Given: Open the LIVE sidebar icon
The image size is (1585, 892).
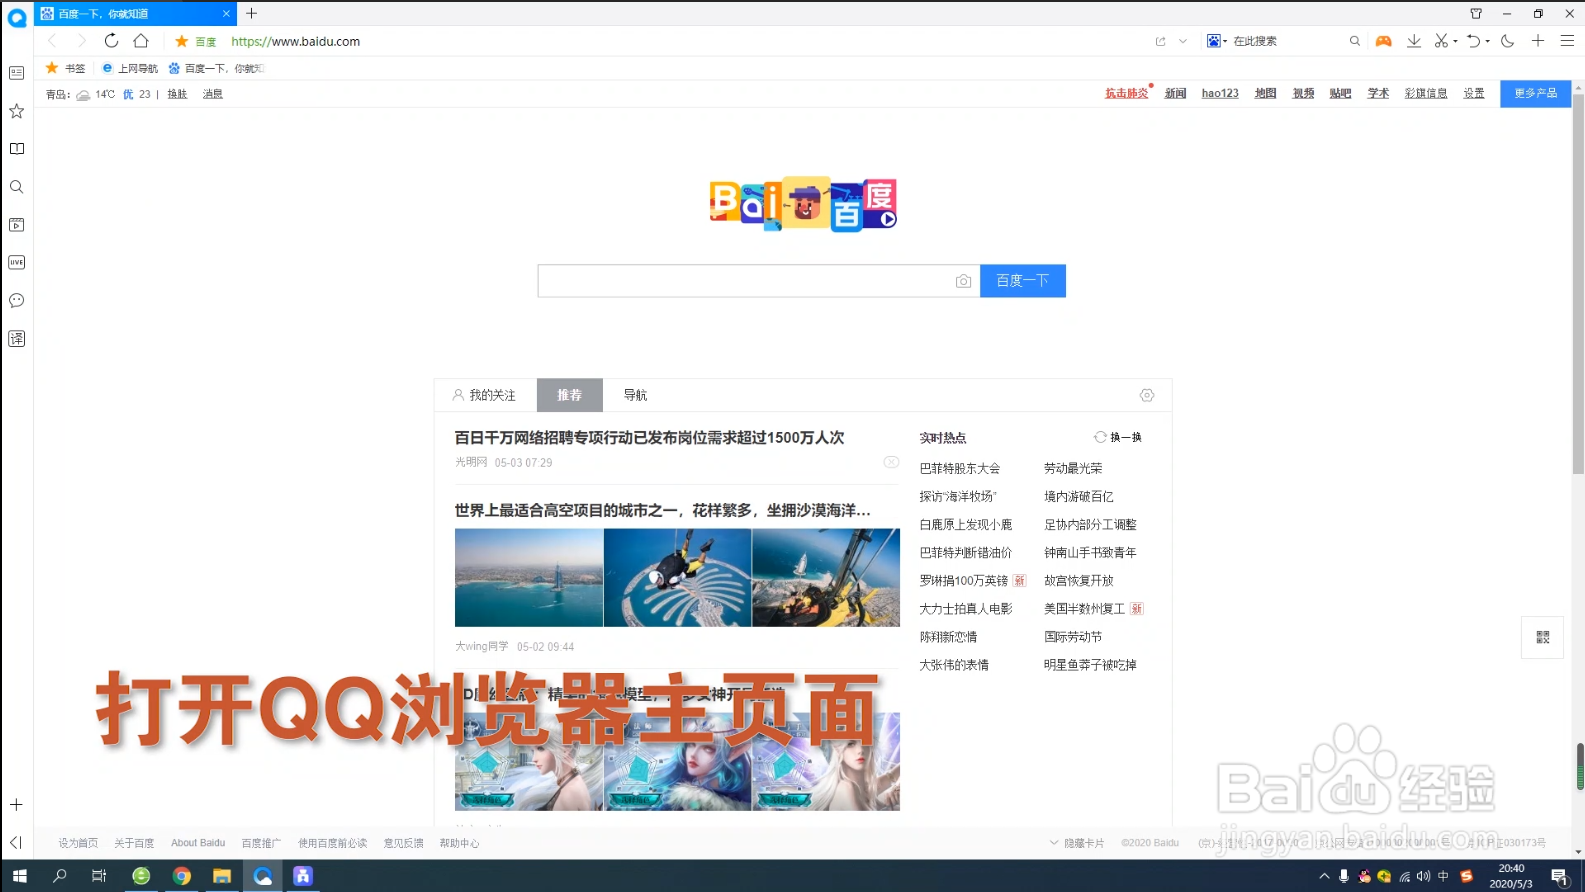Looking at the screenshot, I should [17, 263].
